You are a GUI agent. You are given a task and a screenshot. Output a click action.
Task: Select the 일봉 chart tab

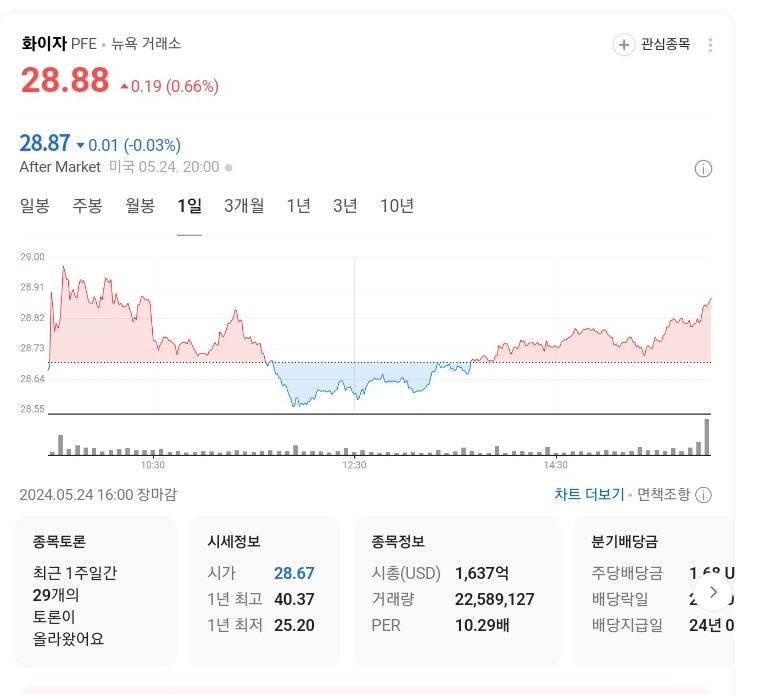[35, 206]
